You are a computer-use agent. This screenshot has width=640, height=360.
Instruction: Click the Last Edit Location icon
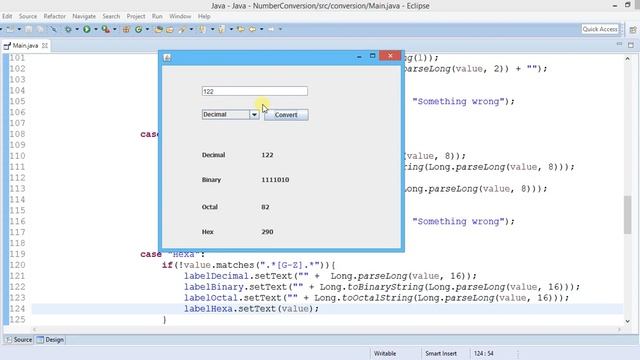(240, 29)
